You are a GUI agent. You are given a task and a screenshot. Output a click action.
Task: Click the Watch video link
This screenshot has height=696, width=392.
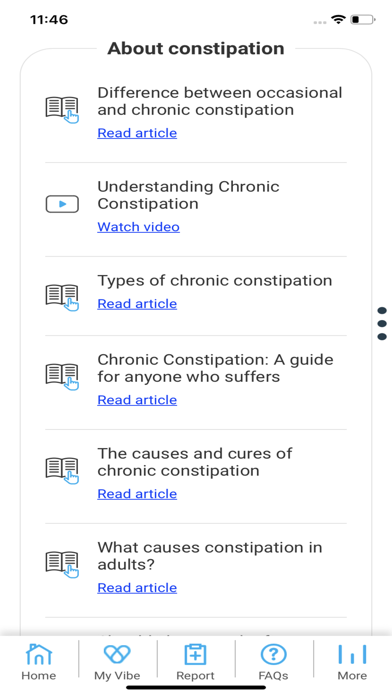[139, 227]
